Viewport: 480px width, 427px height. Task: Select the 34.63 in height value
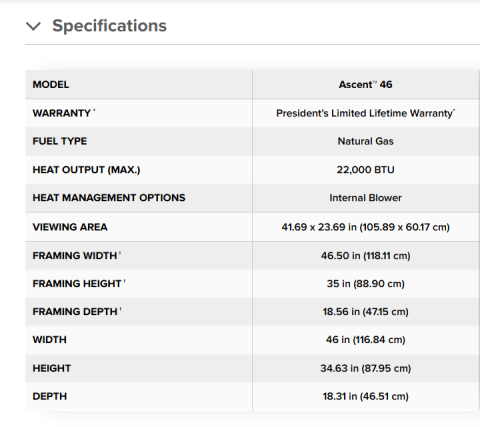coord(366,369)
